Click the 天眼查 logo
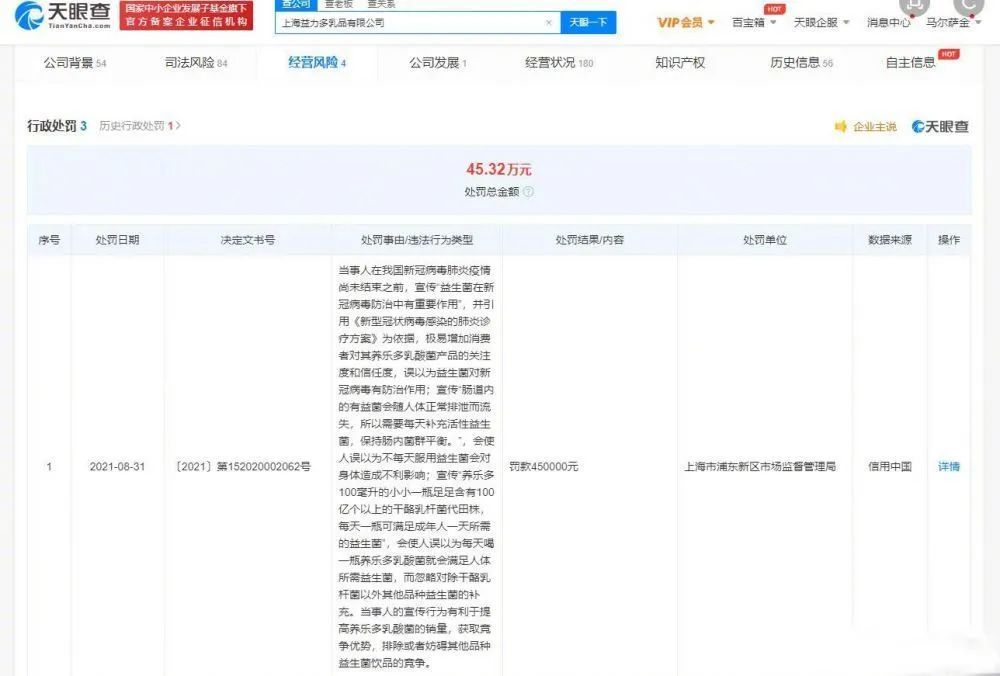The image size is (1000, 676). point(62,15)
